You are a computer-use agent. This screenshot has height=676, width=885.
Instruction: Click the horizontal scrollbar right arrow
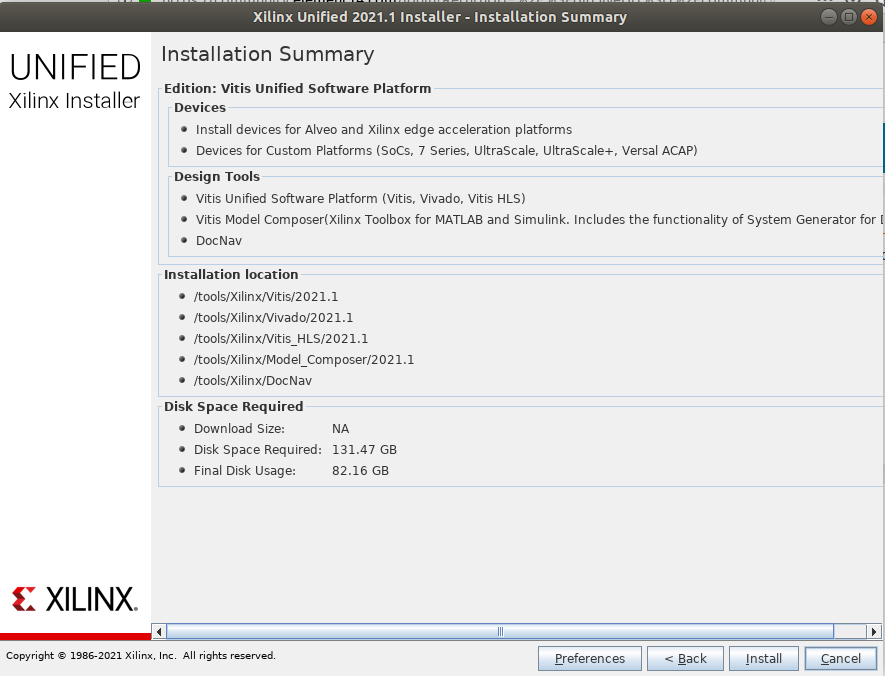(874, 631)
